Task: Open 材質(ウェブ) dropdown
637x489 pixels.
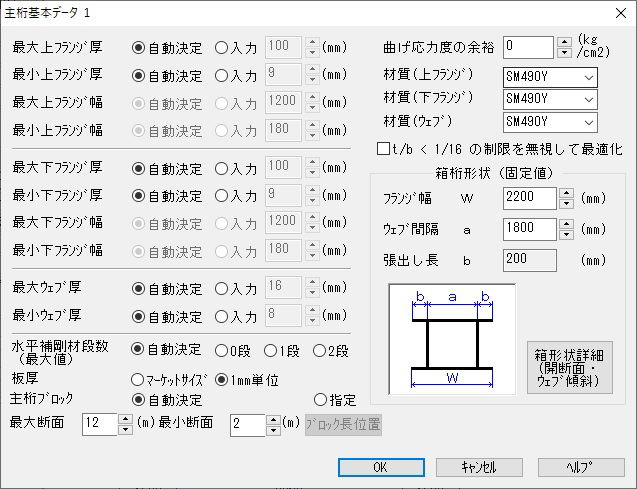Action: point(550,122)
